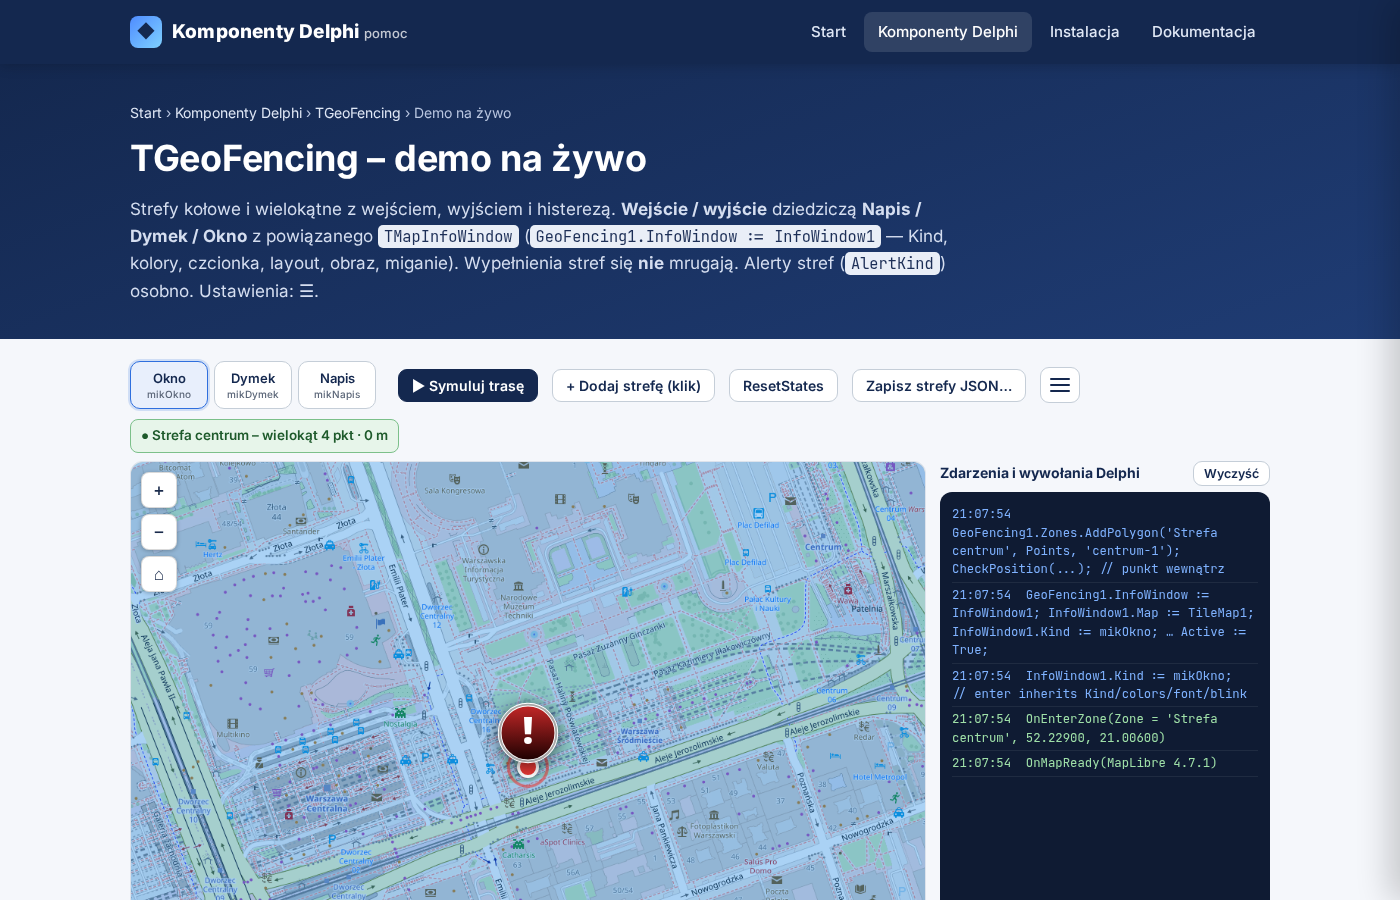The width and height of the screenshot is (1400, 900).
Task: Click Strefa centrum zone status badge
Action: (264, 436)
